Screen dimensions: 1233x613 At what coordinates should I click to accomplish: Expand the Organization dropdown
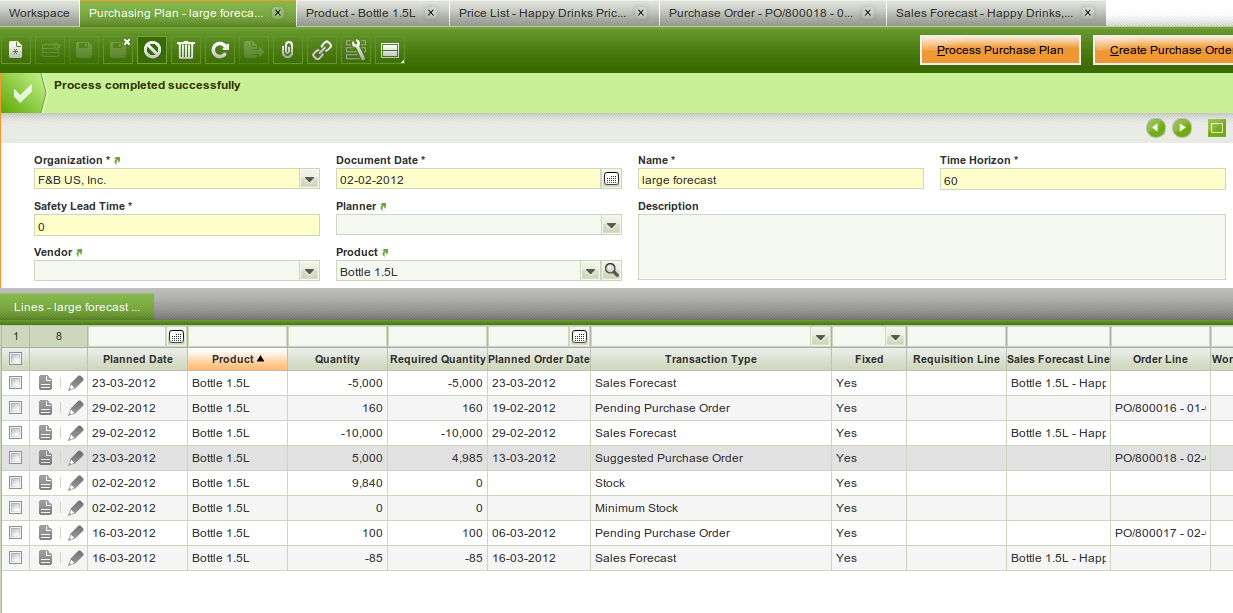309,180
